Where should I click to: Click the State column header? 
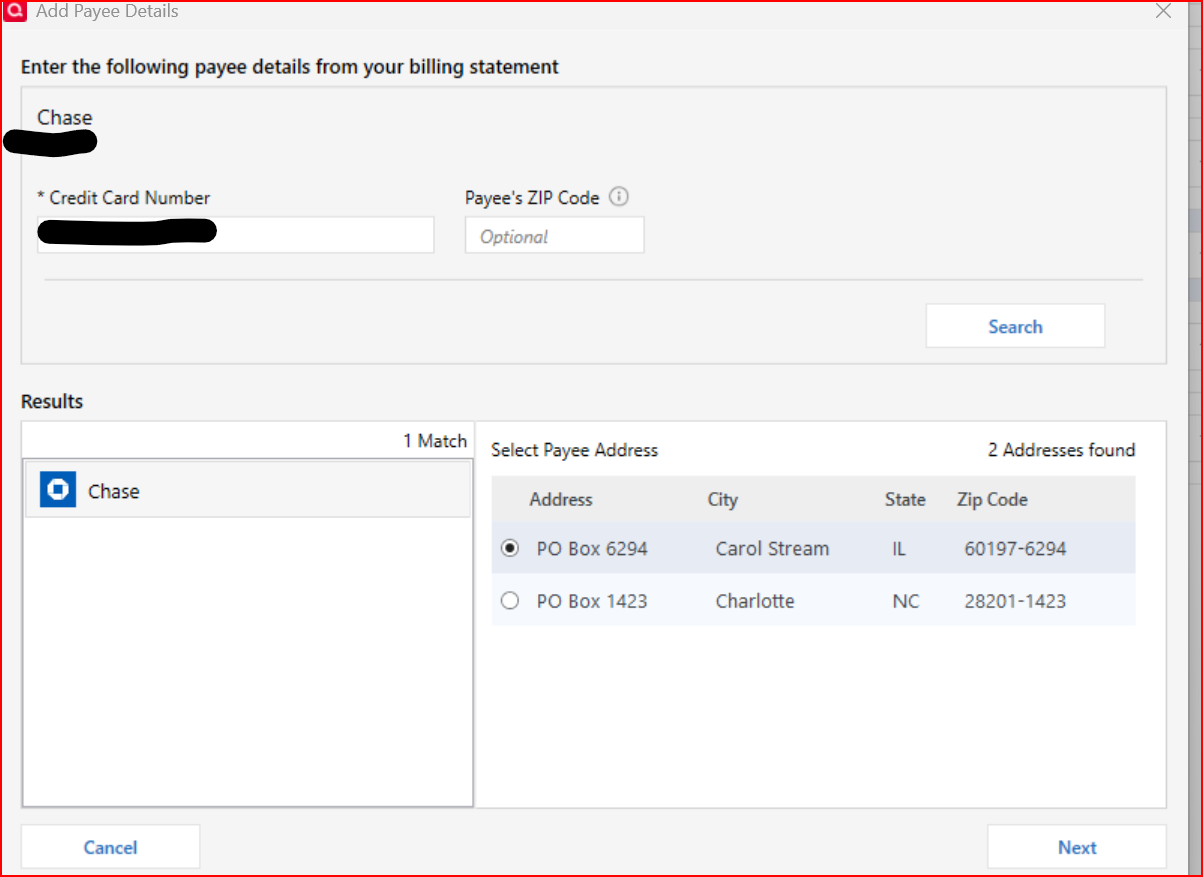(x=905, y=500)
